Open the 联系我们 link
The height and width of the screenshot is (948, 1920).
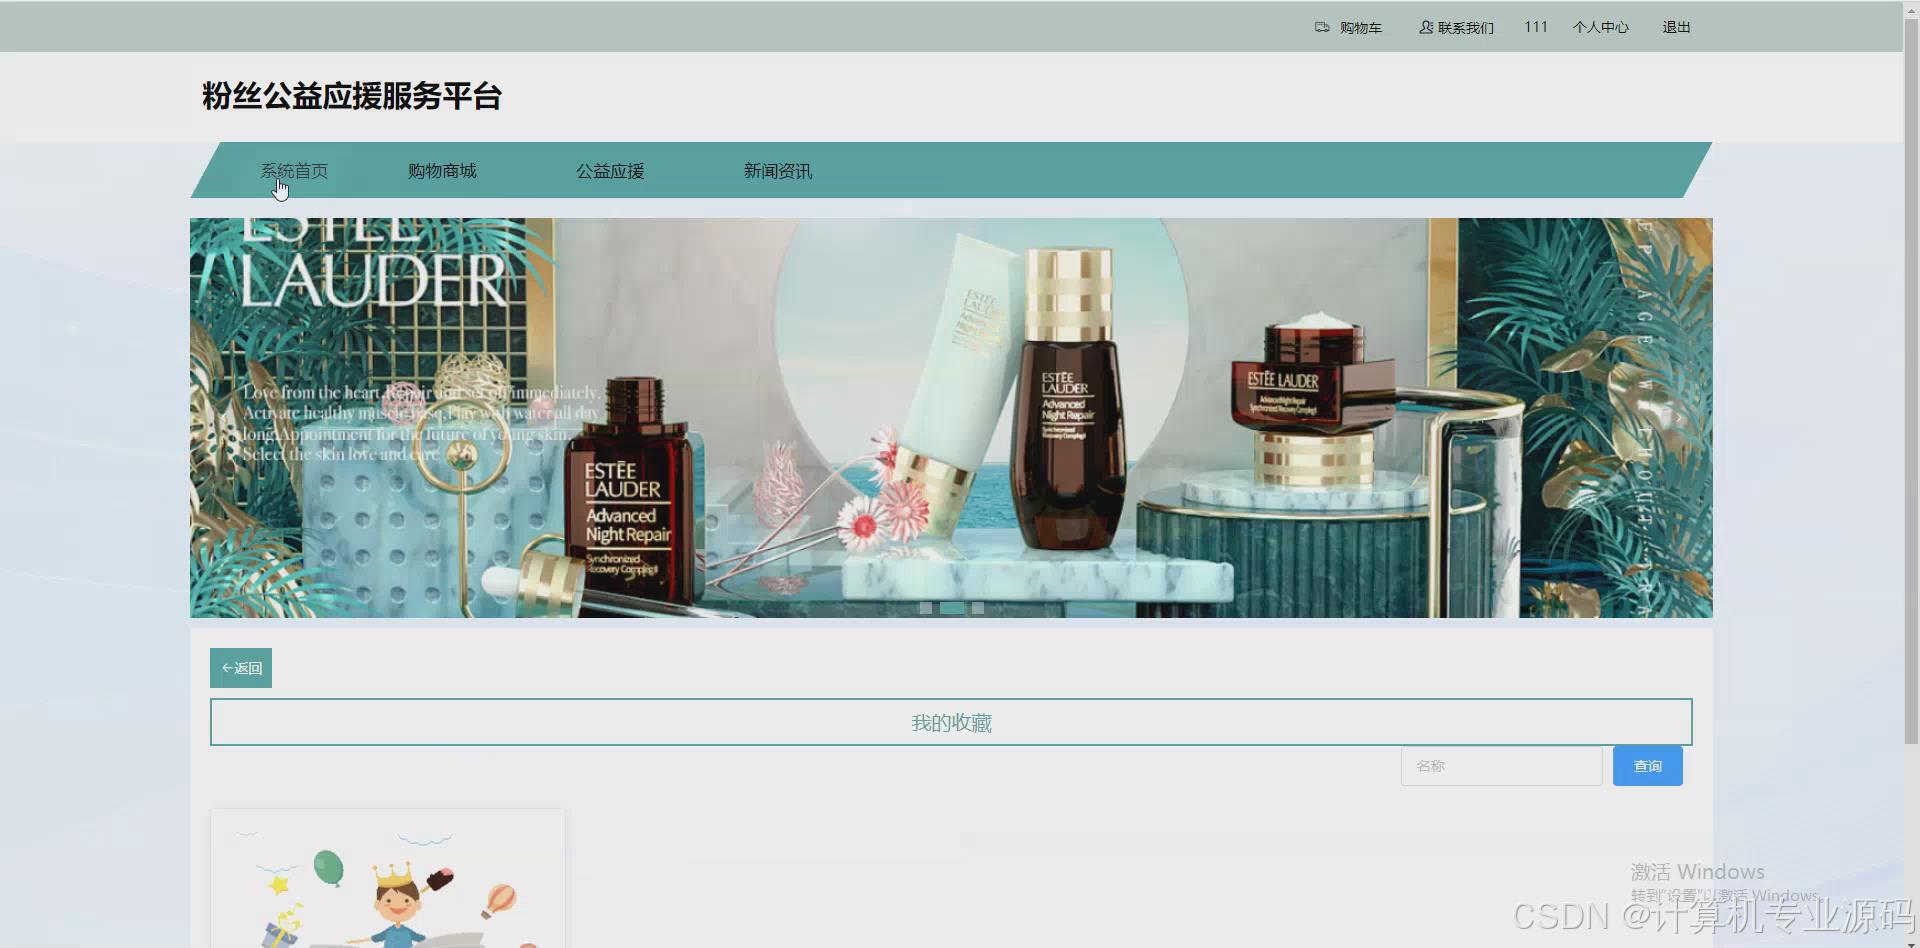click(x=1465, y=28)
